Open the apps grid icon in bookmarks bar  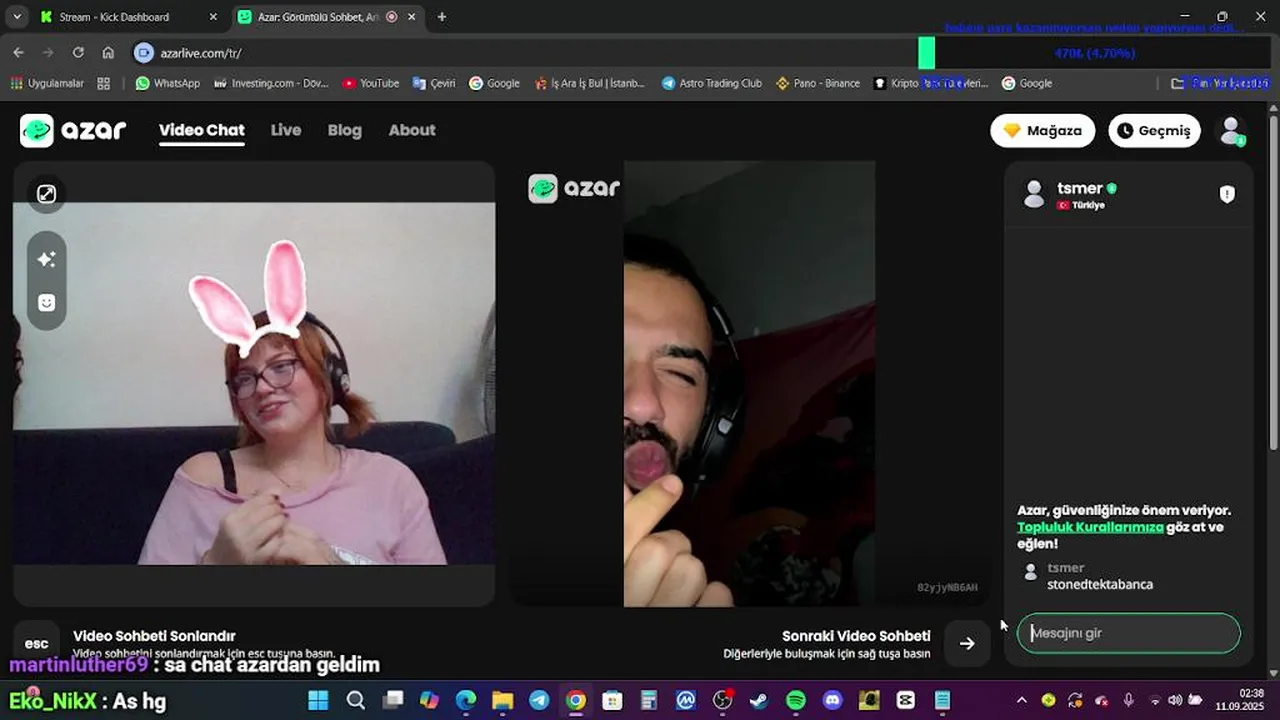(x=103, y=83)
